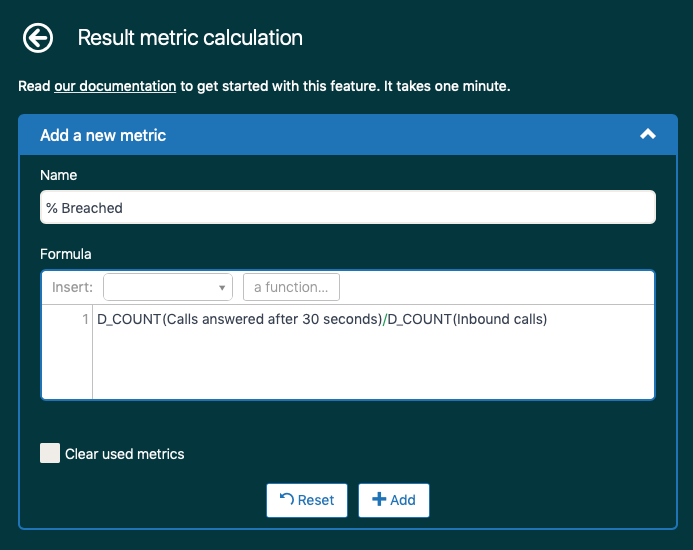This screenshot has height=550, width=693.
Task: Click the 'a function...' selector box
Action: pos(291,288)
